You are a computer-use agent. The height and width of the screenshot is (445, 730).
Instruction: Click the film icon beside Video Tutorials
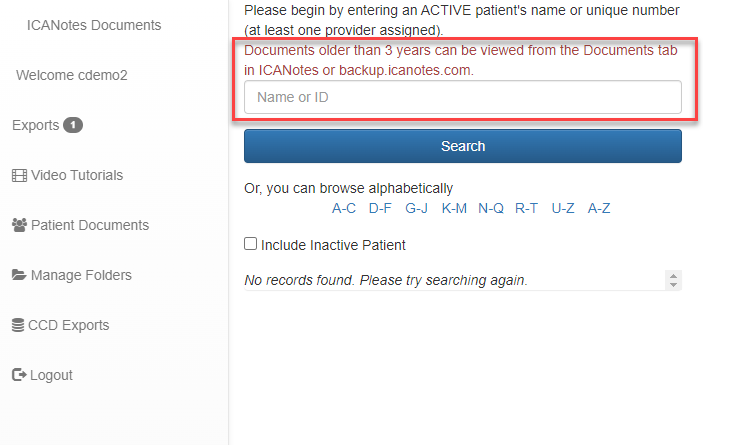pyautogui.click(x=19, y=175)
